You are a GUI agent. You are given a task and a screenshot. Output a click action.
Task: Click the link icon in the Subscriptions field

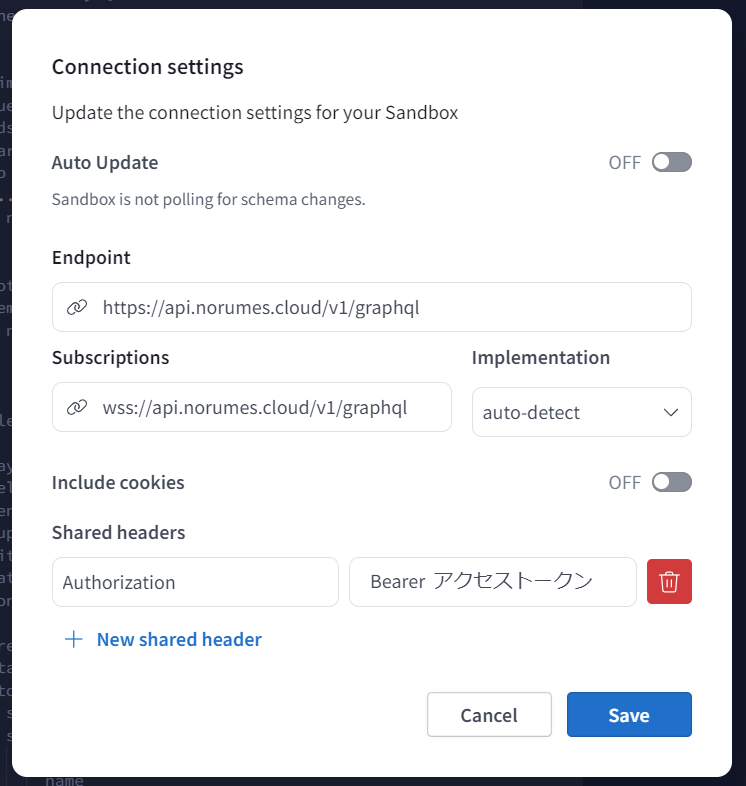coord(77,407)
